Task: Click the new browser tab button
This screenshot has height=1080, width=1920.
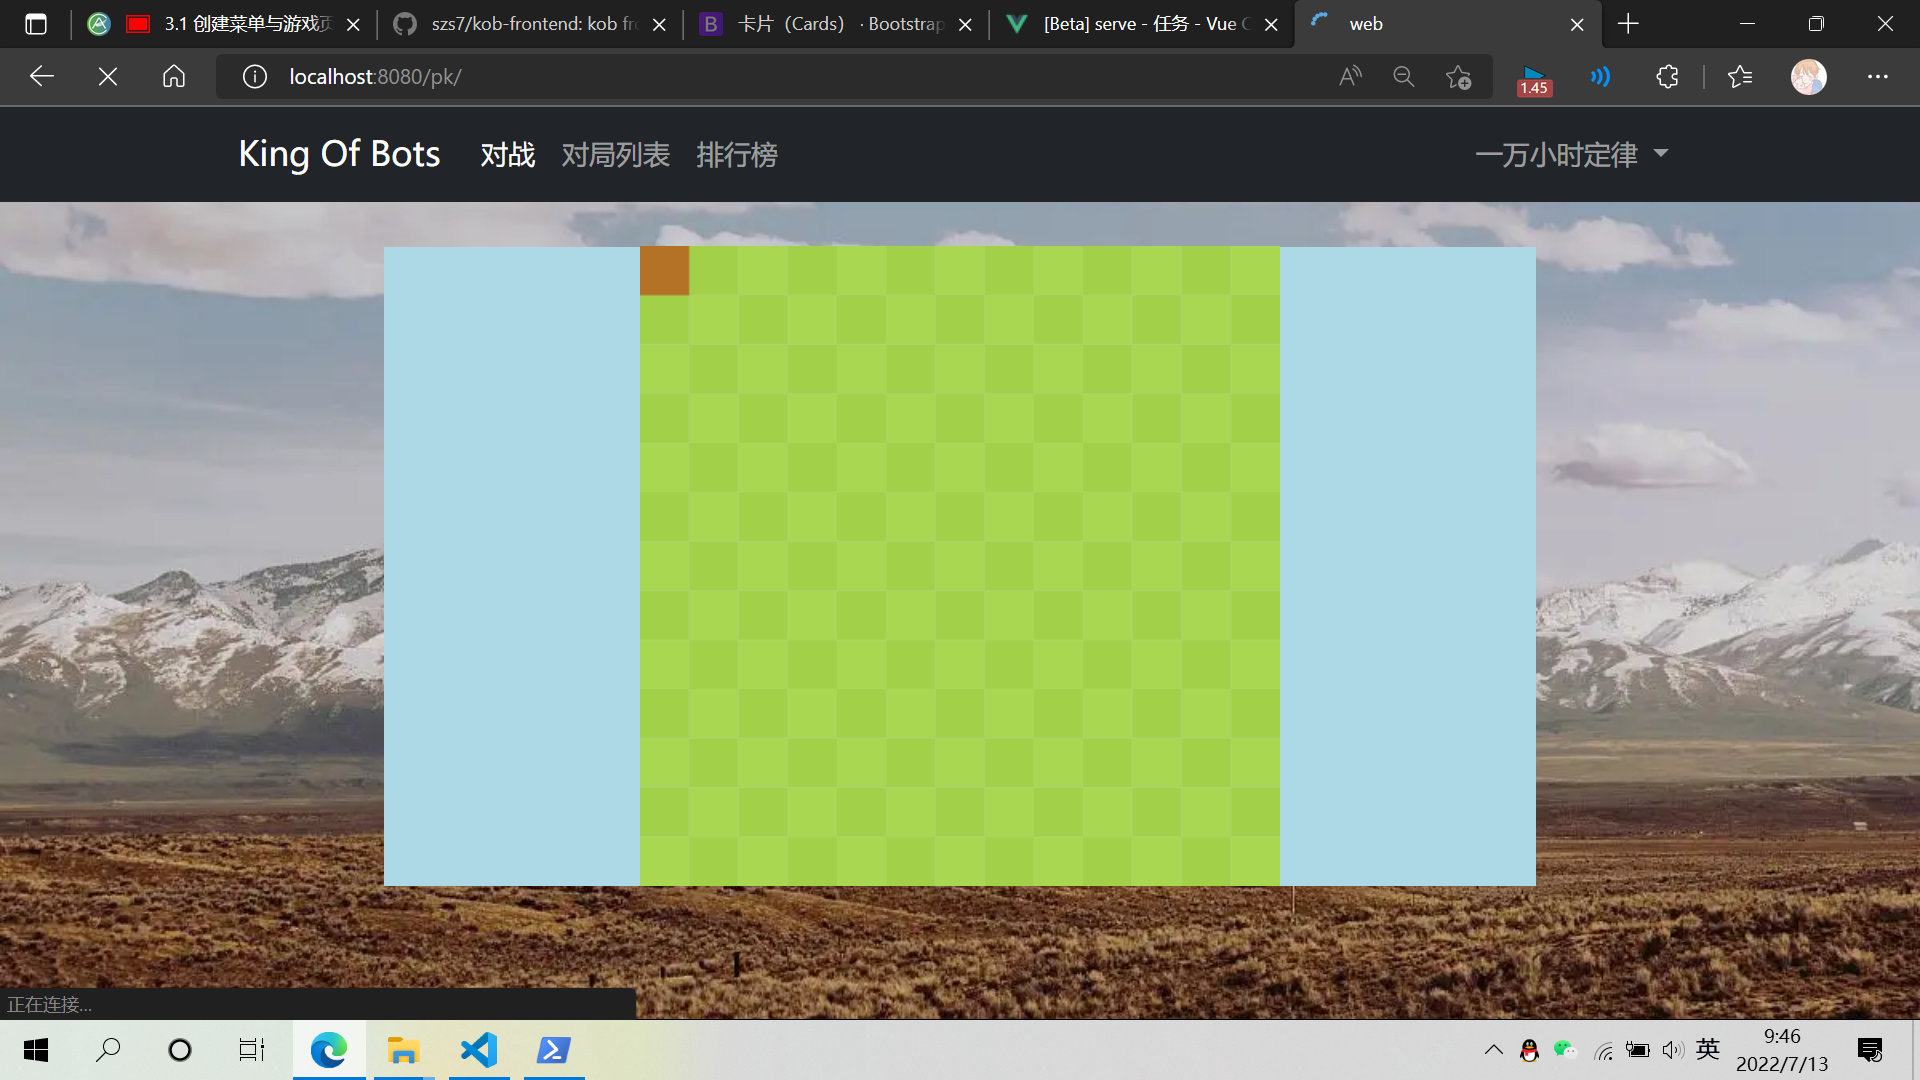Action: (1627, 24)
